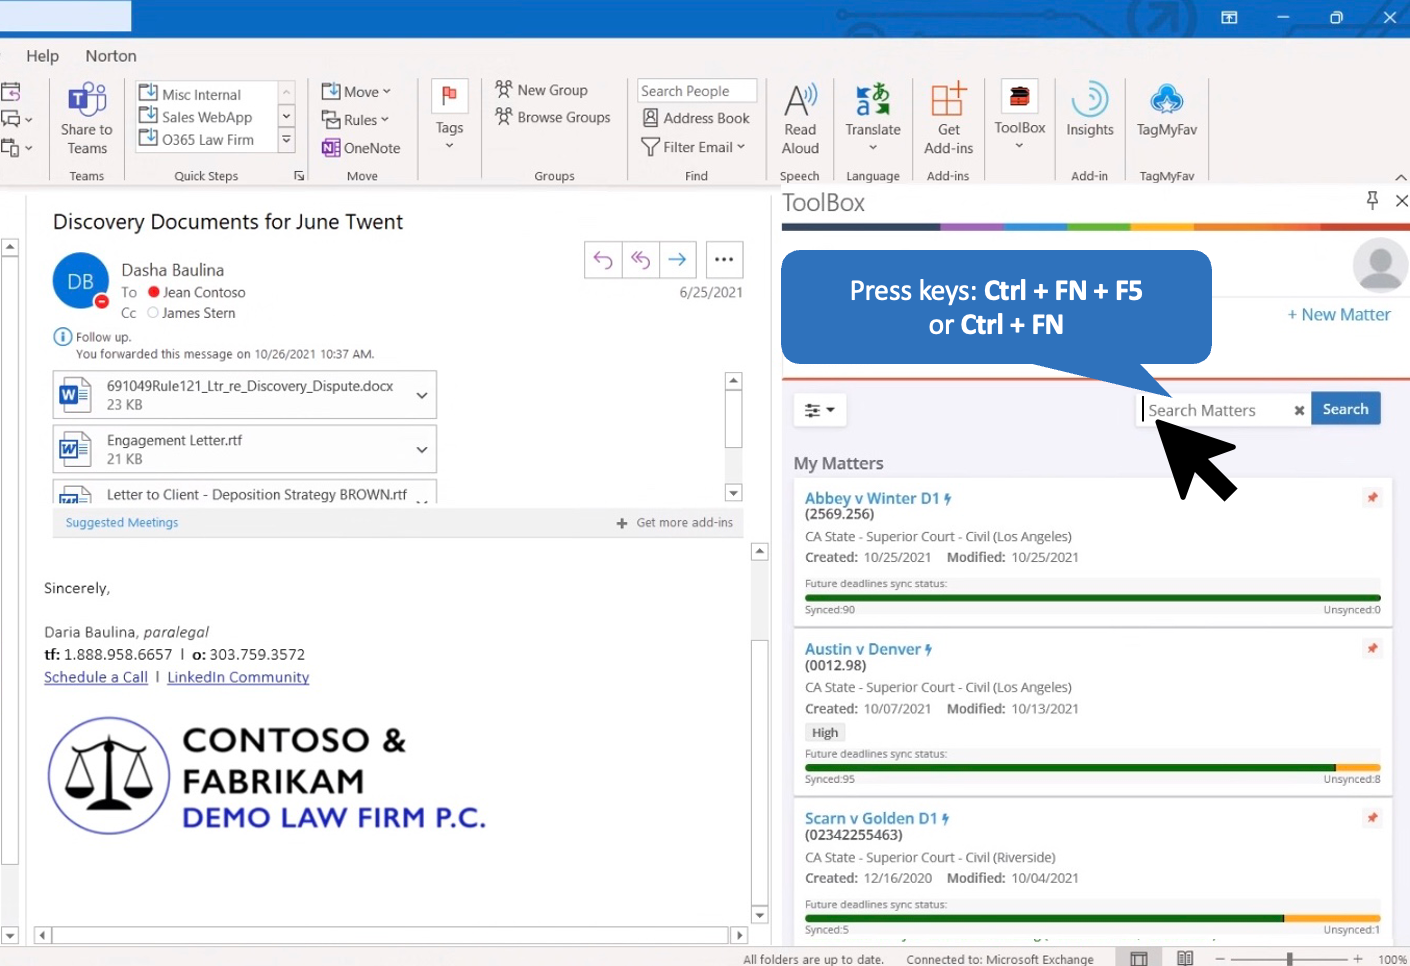This screenshot has height=966, width=1410.
Task: Pin the Austin v Denver matter
Action: [x=1372, y=648]
